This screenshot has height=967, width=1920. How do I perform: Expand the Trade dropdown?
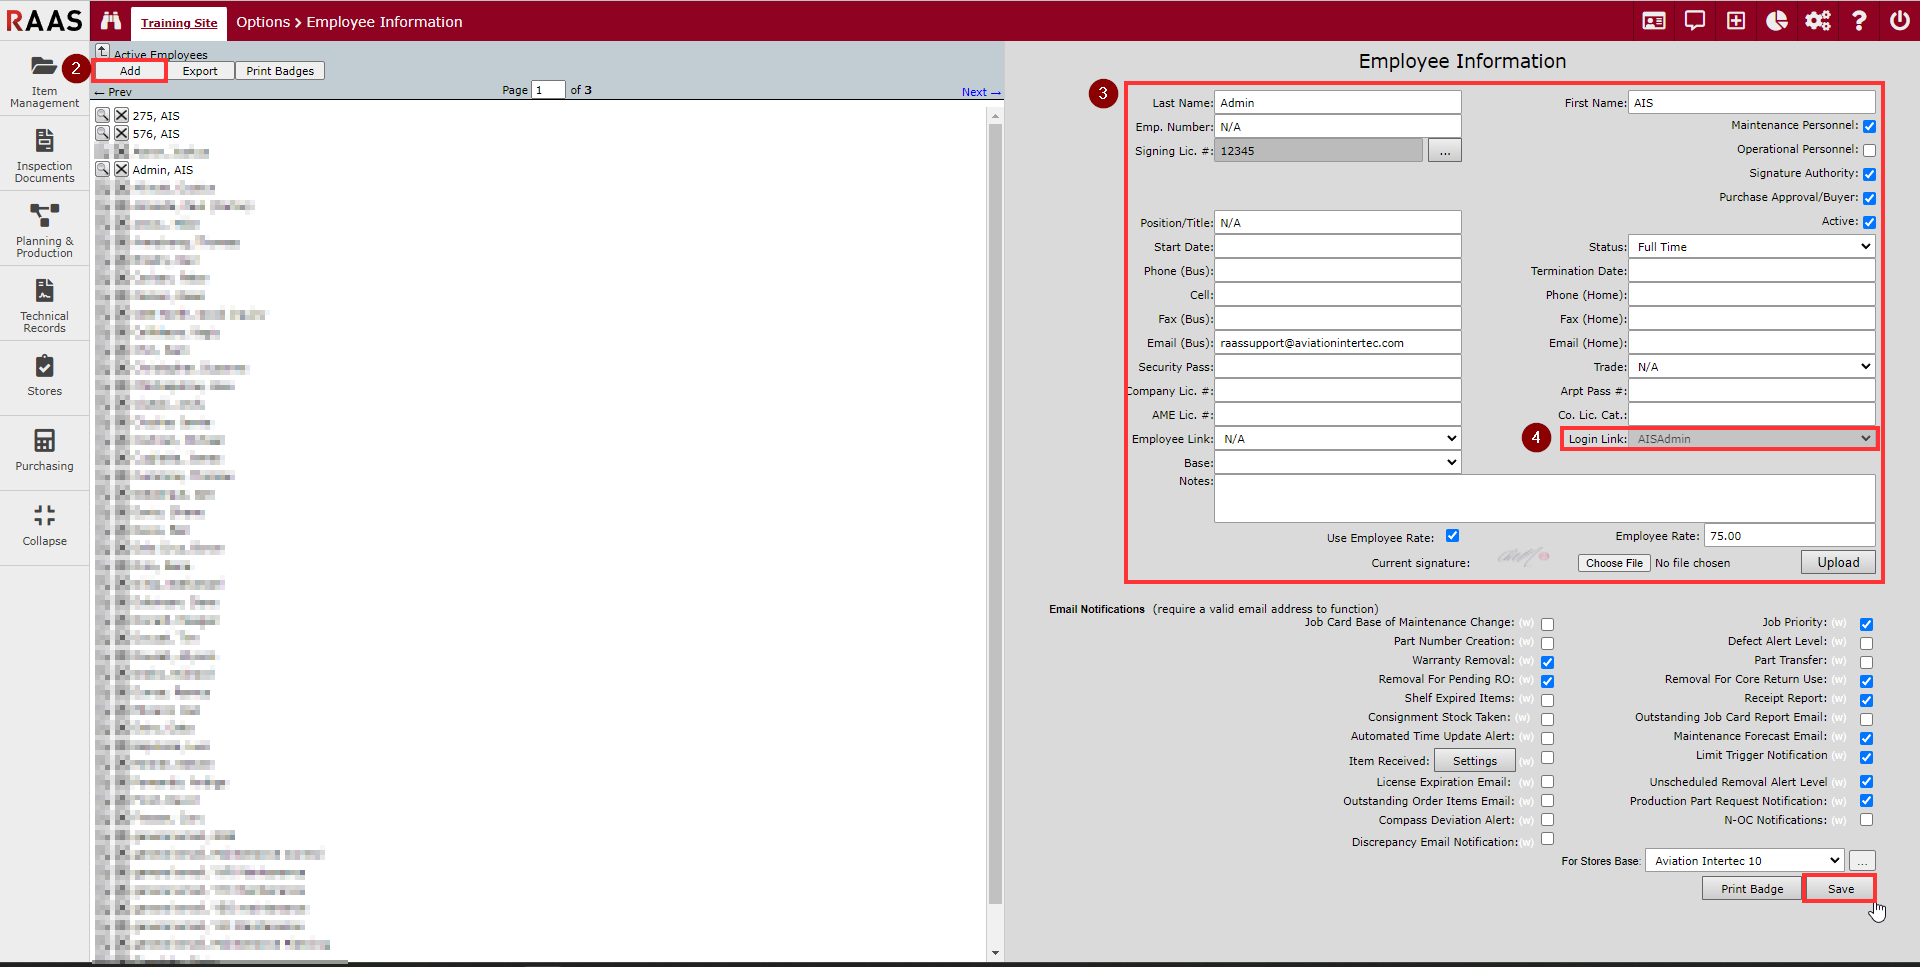pos(1751,367)
